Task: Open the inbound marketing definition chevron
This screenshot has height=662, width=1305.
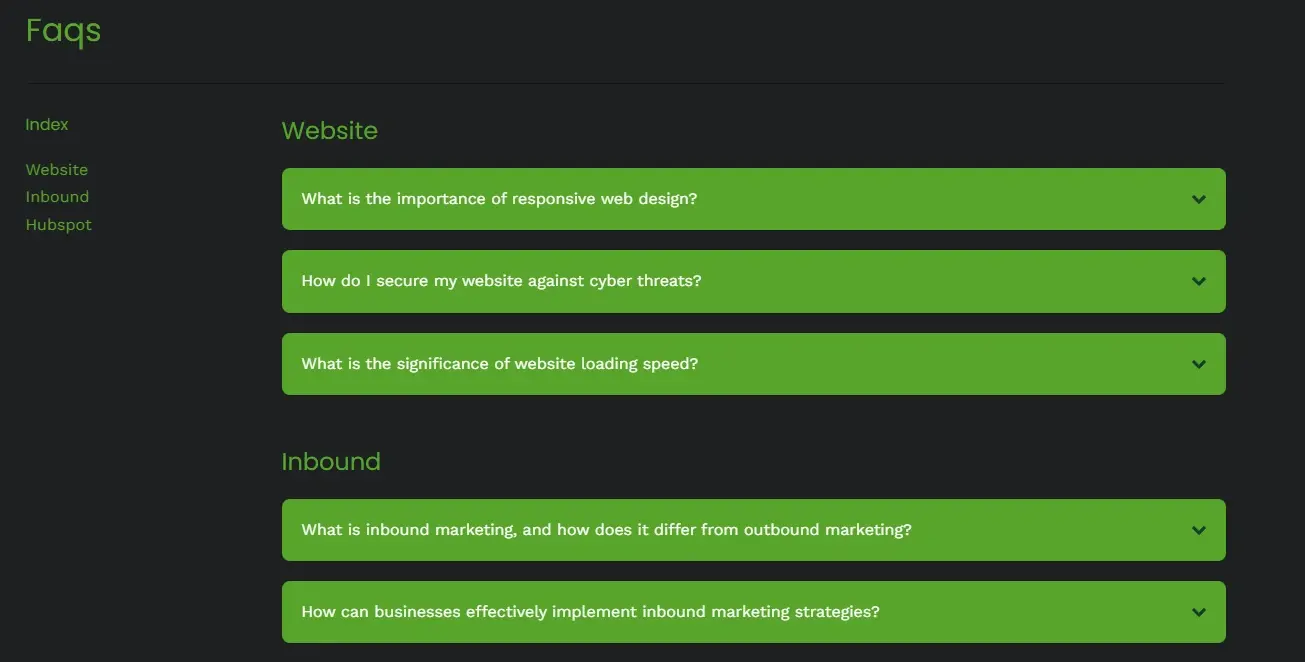Action: pyautogui.click(x=1198, y=530)
